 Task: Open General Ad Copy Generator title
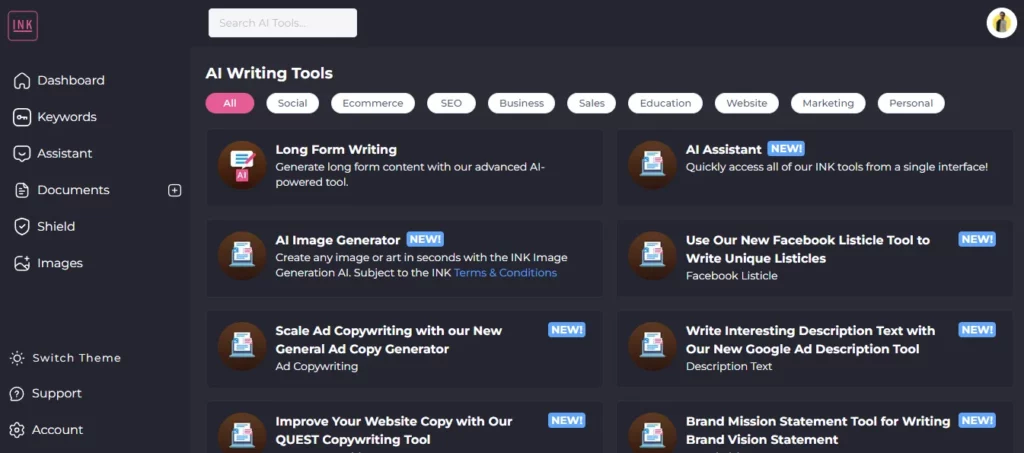[x=389, y=340]
